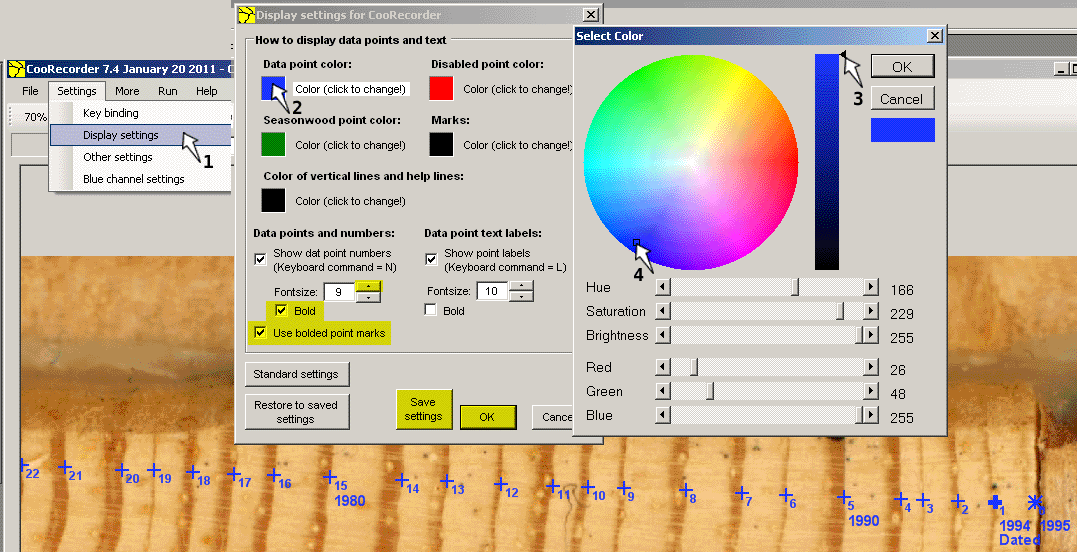Click the Brightness slider thumb
This screenshot has height=552, width=1077.
[859, 335]
